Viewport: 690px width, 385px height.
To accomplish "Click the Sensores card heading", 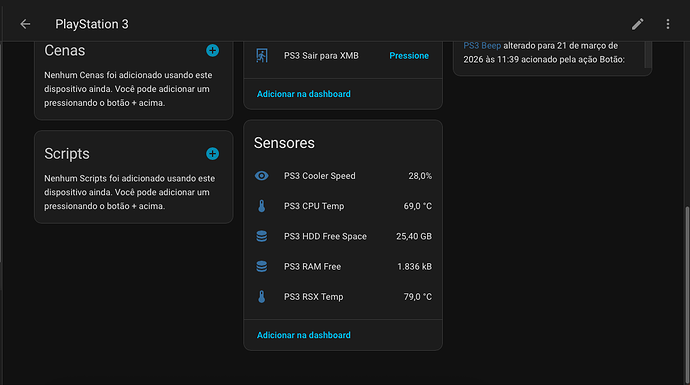I will point(284,143).
